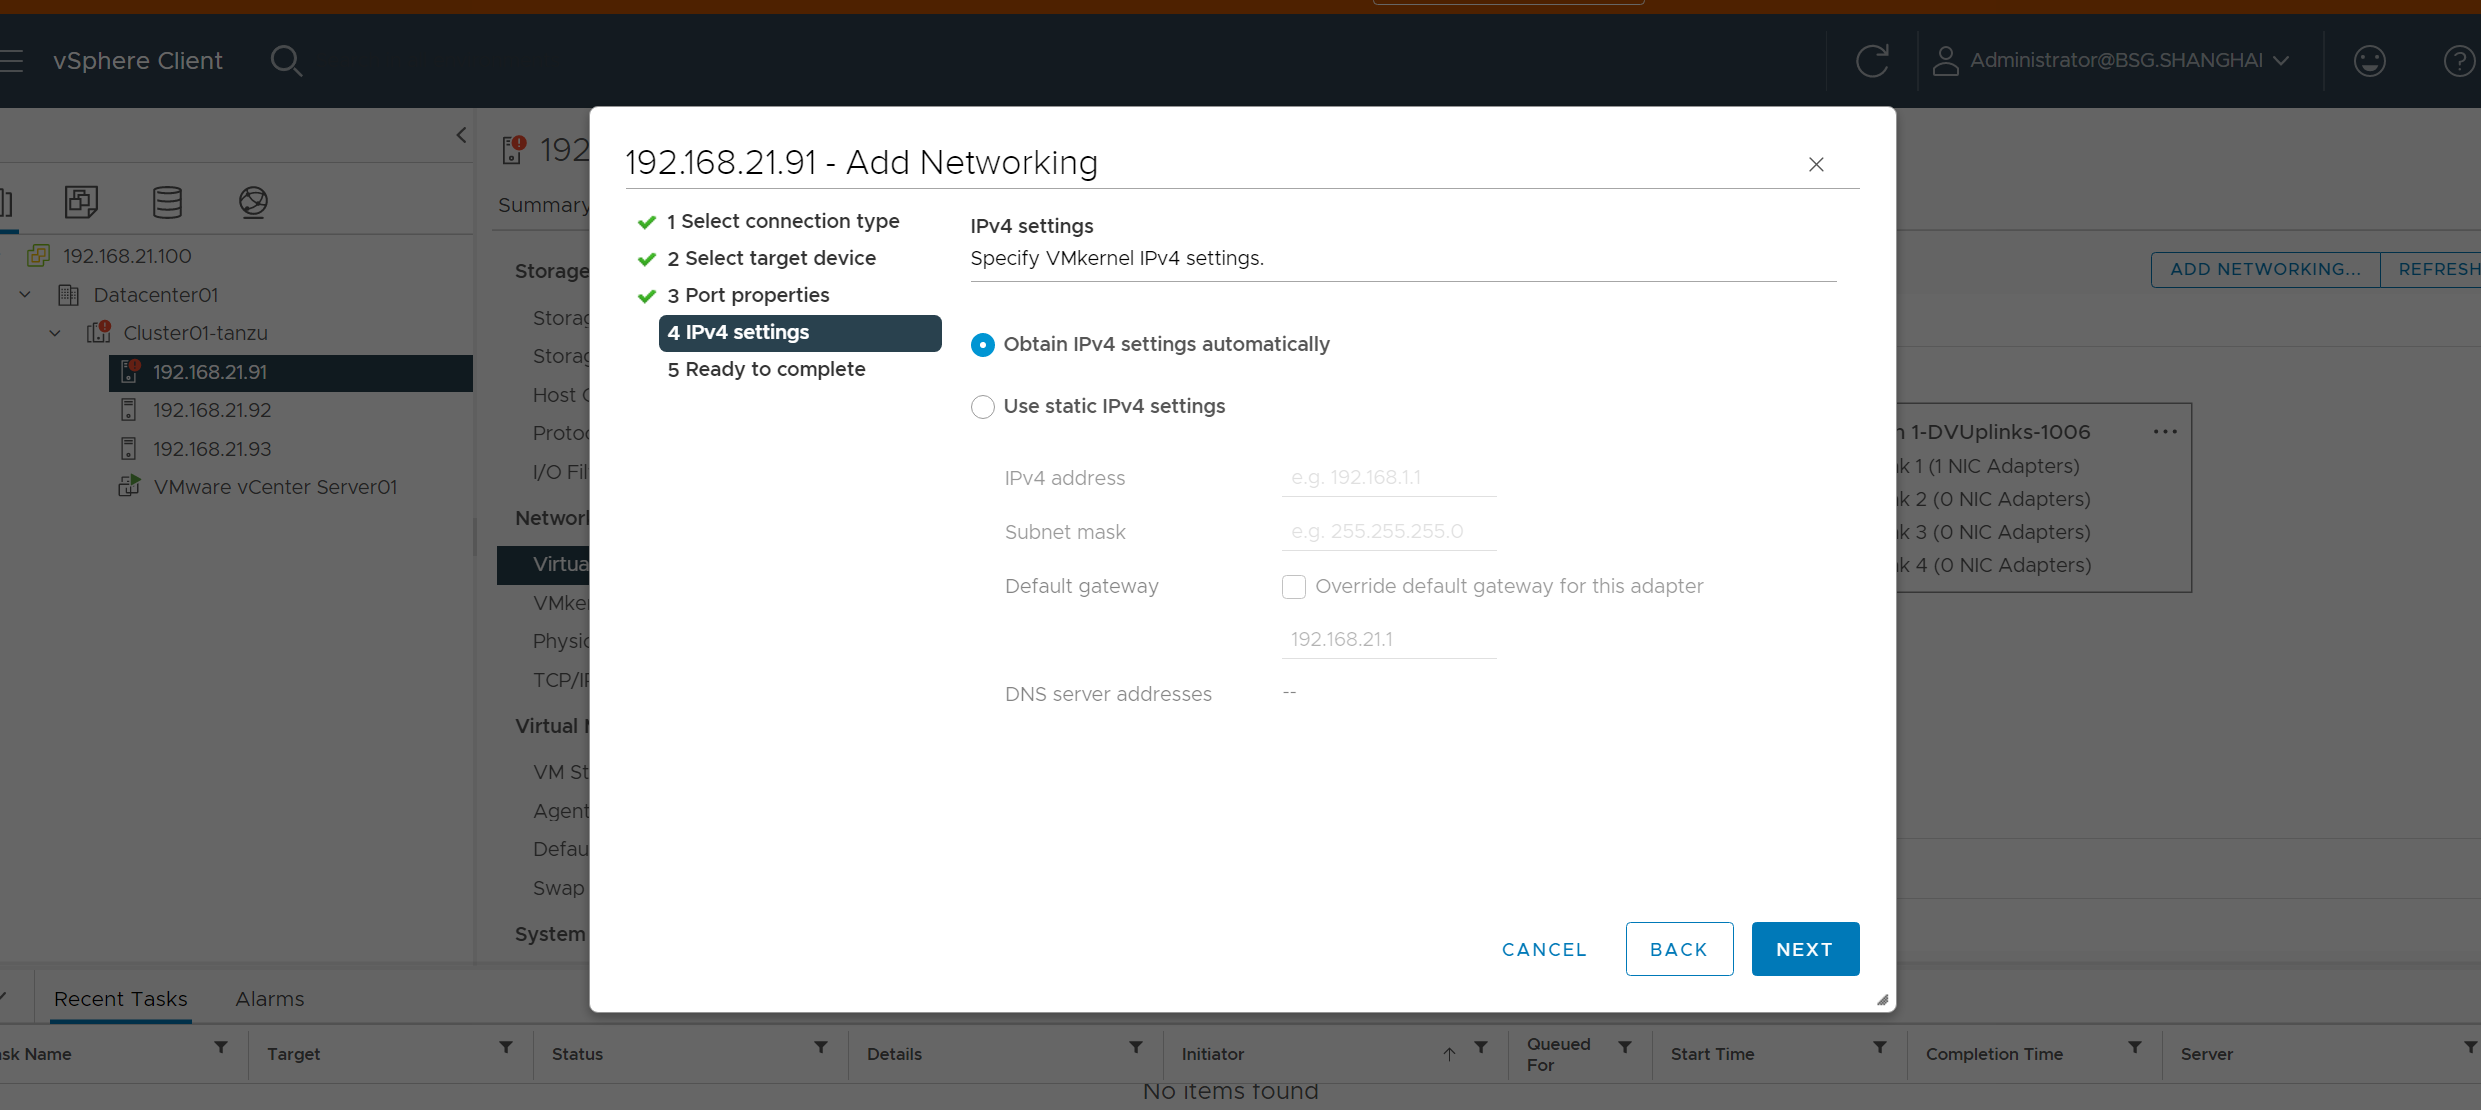Select Use static IPv4 settings
The width and height of the screenshot is (2481, 1110).
[983, 407]
